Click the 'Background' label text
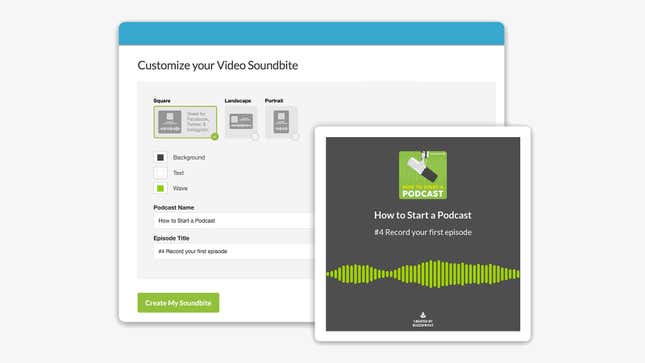 (x=189, y=157)
